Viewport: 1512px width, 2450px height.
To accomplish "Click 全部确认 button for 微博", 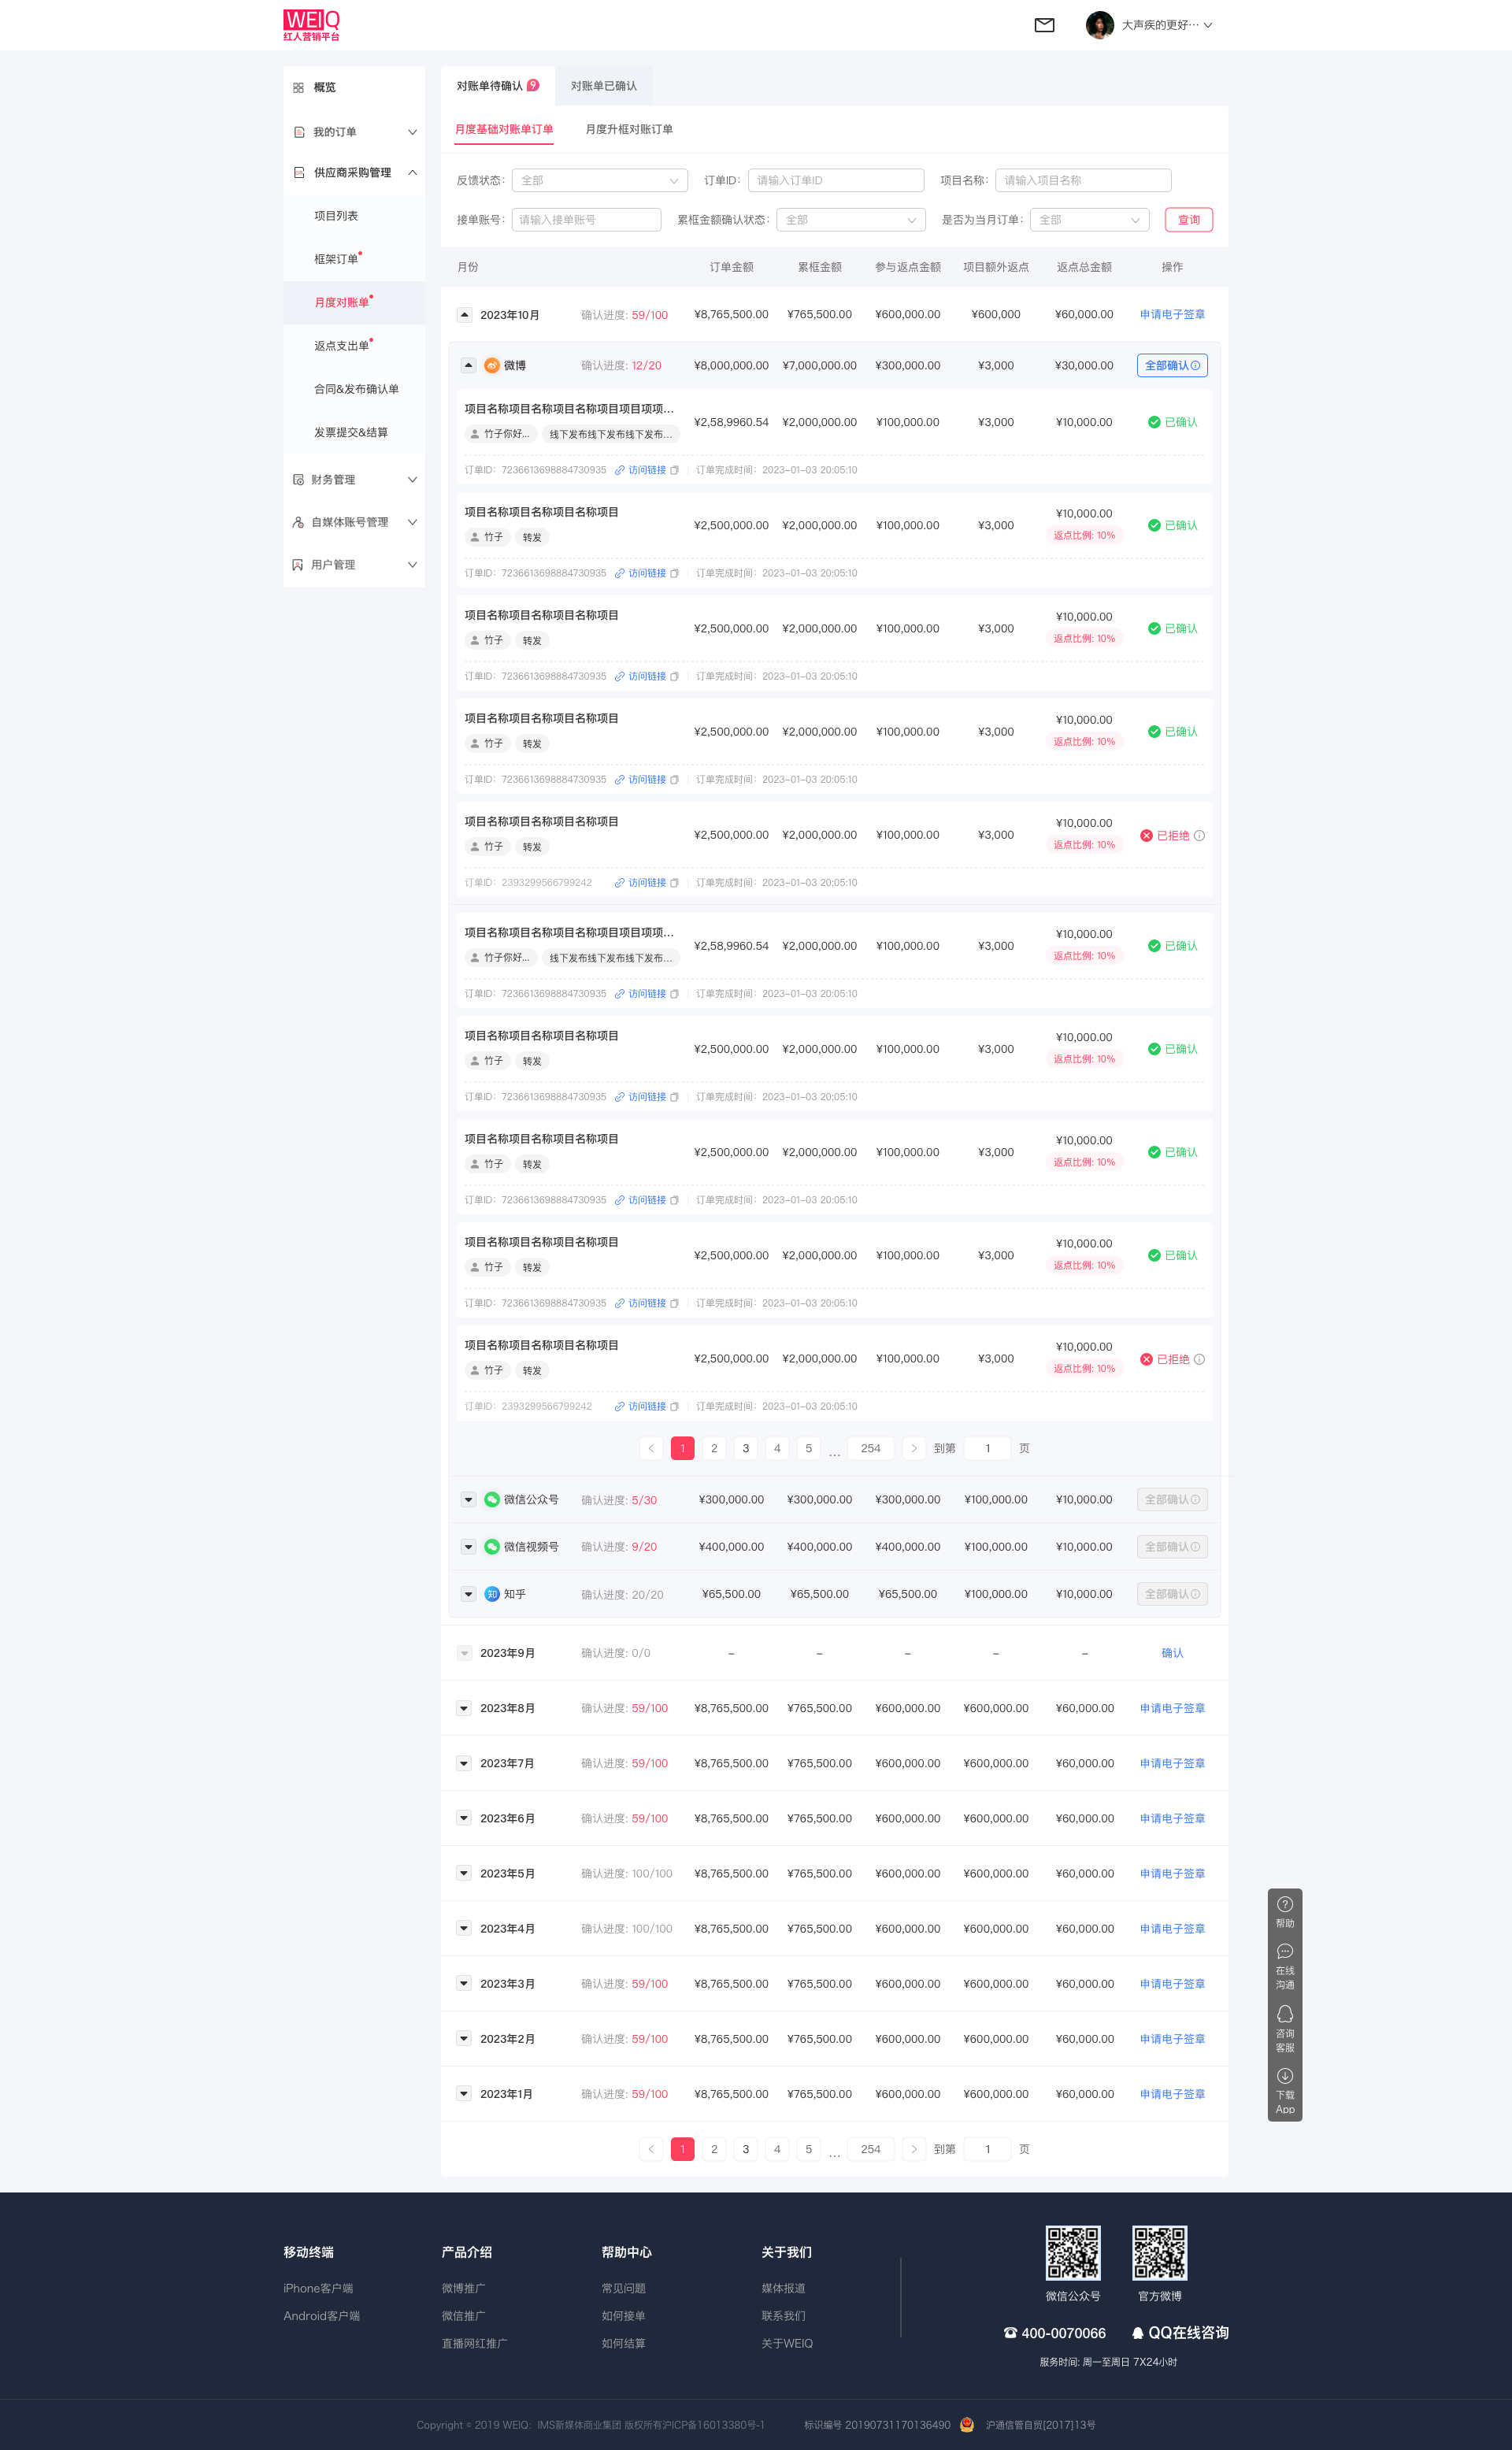I will (1171, 366).
